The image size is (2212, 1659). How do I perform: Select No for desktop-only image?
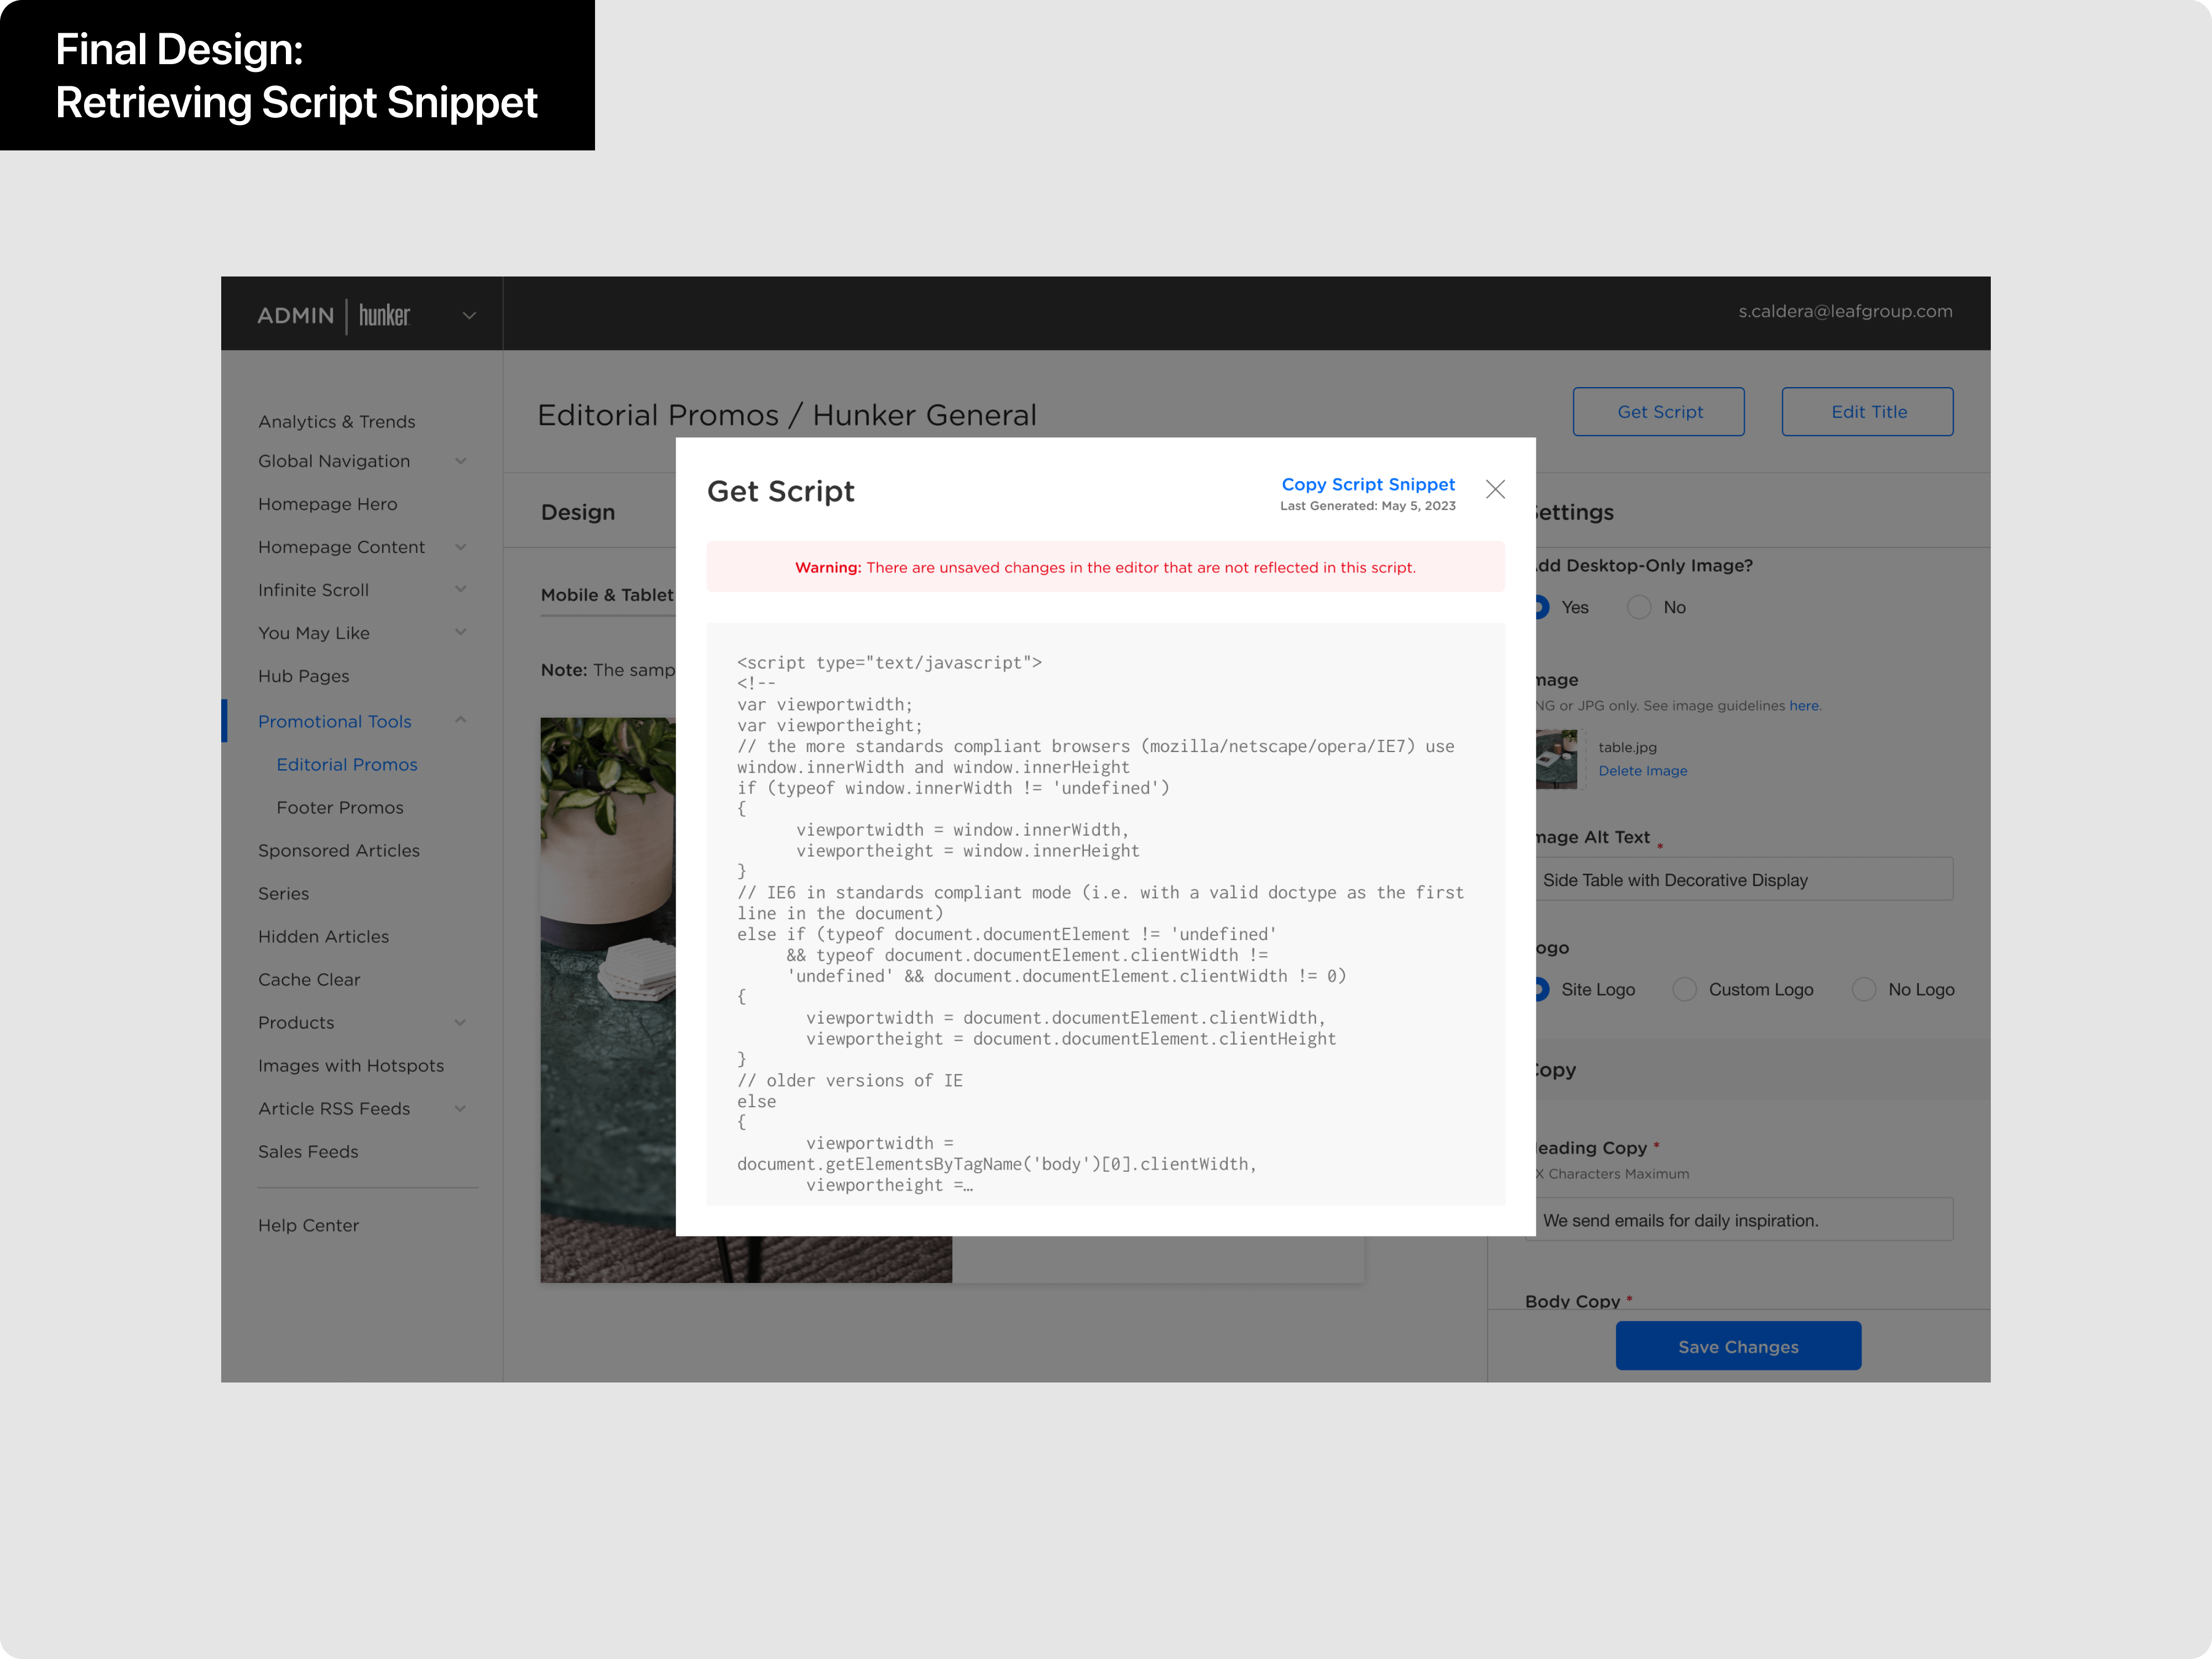(x=1639, y=607)
